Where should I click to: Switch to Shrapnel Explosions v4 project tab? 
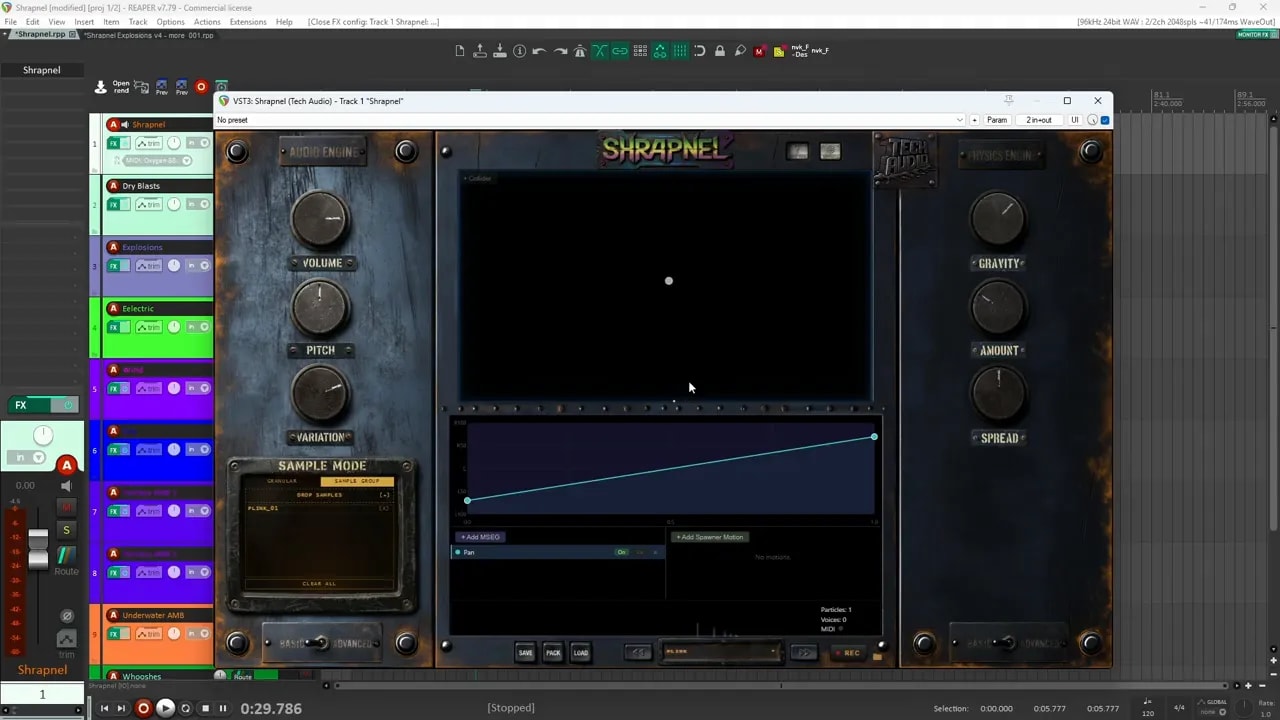pos(148,35)
